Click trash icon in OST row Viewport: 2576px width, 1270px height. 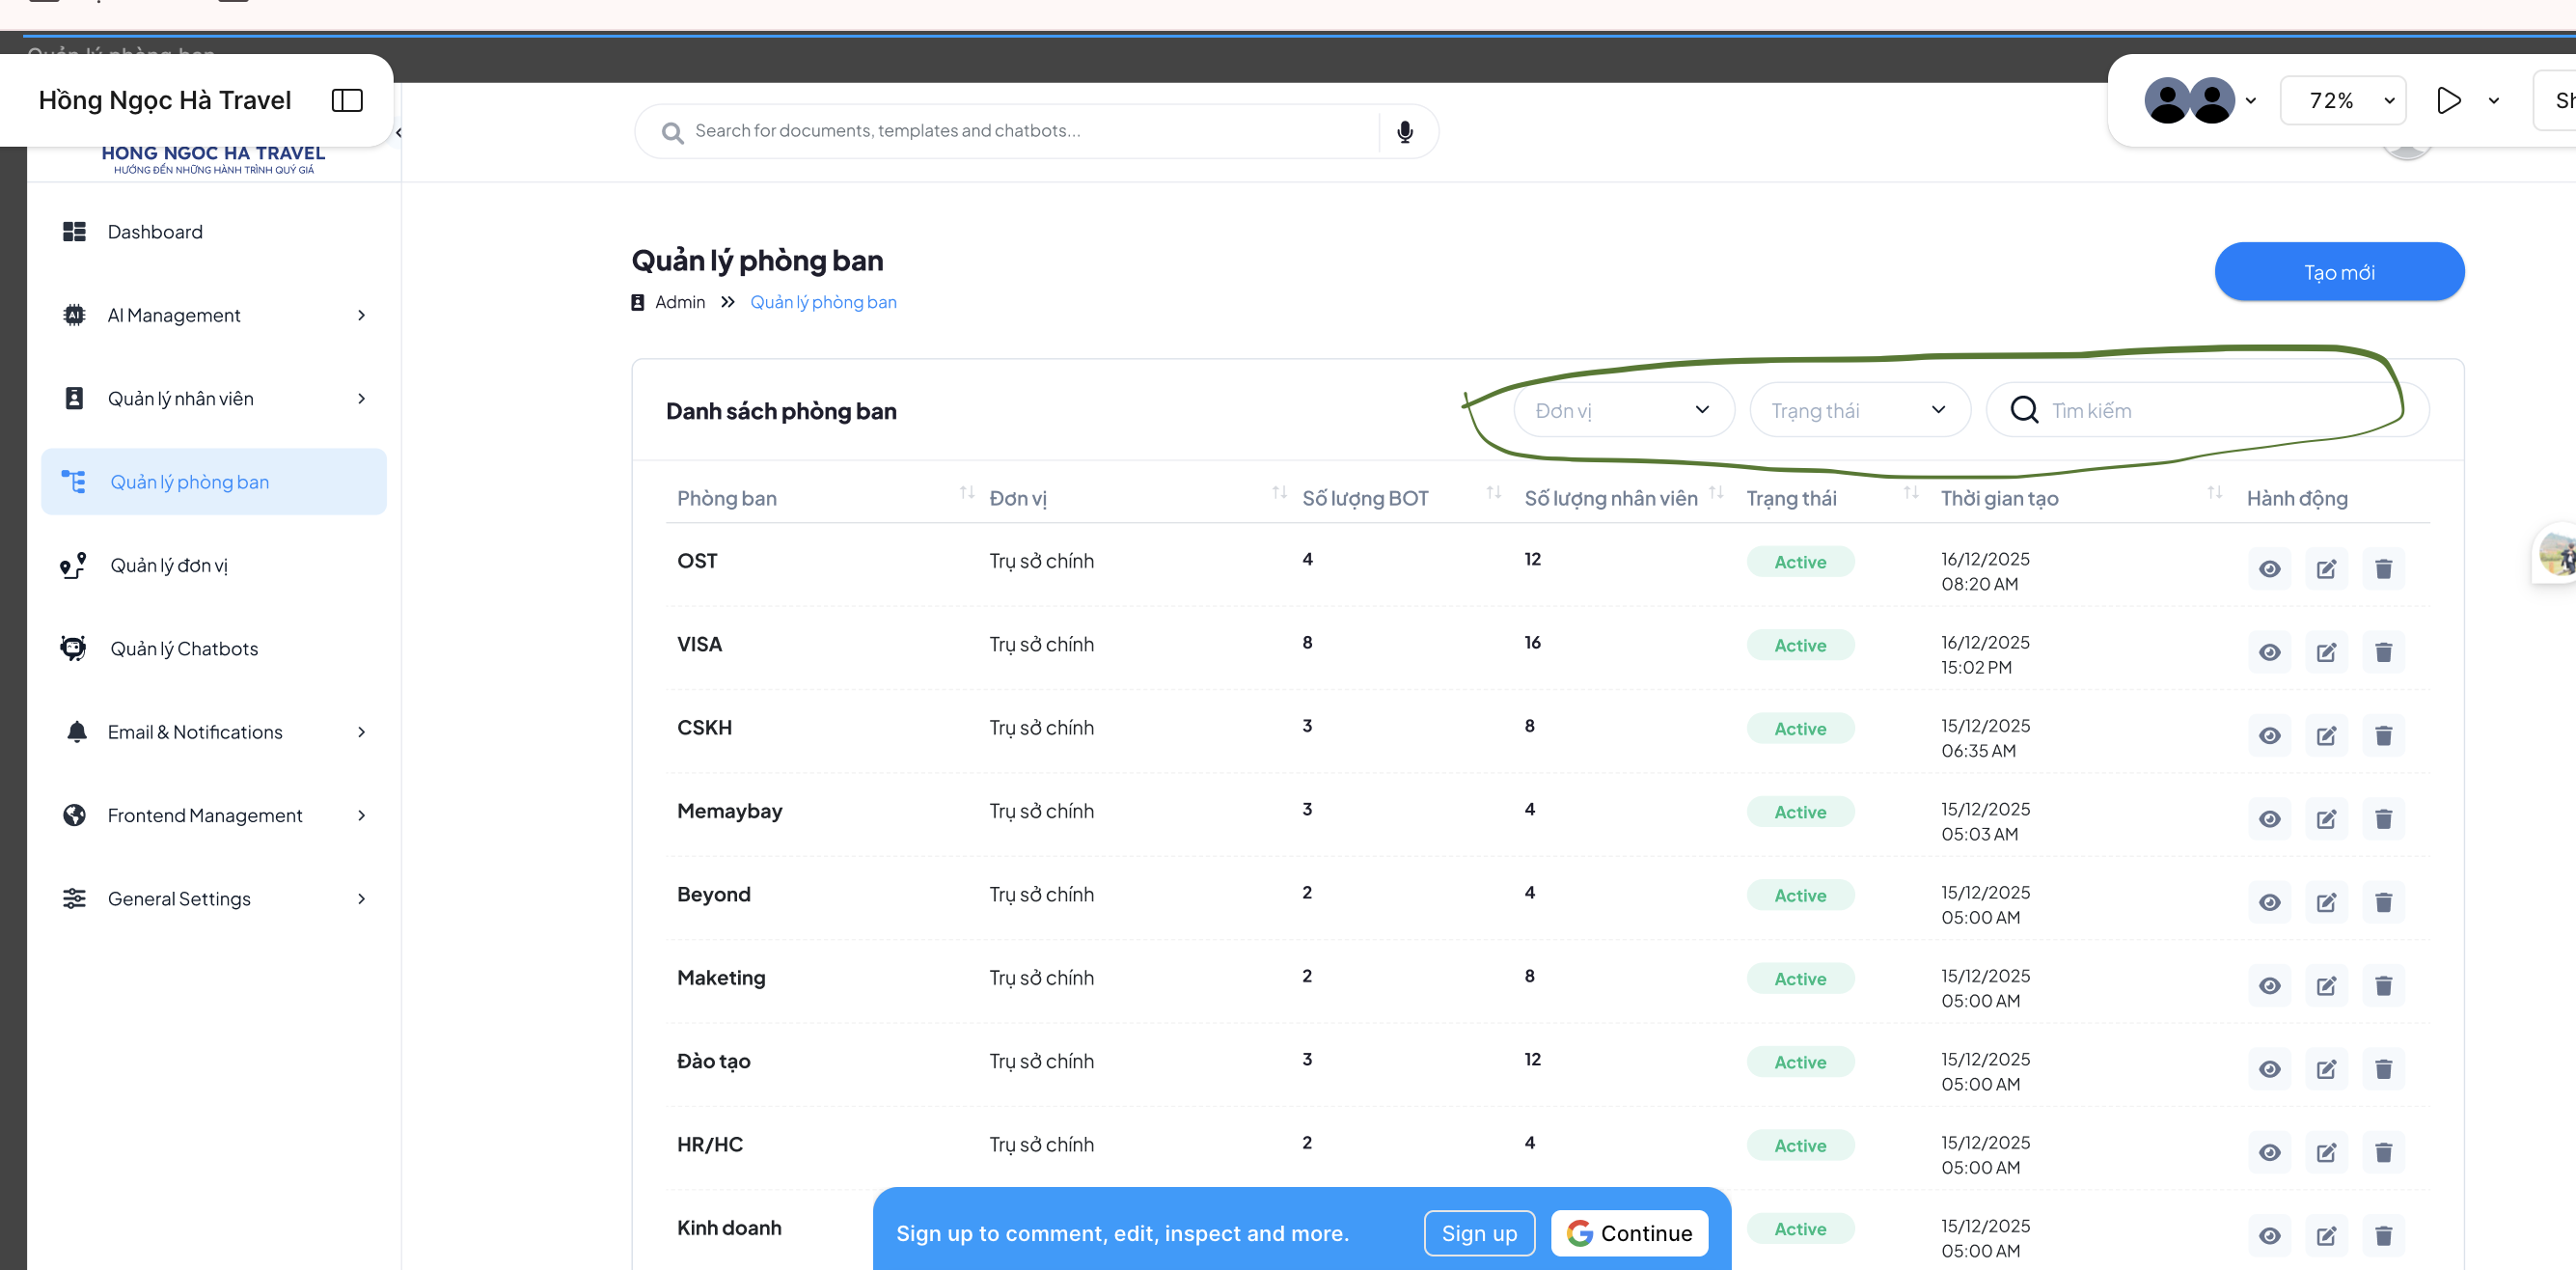point(2383,570)
